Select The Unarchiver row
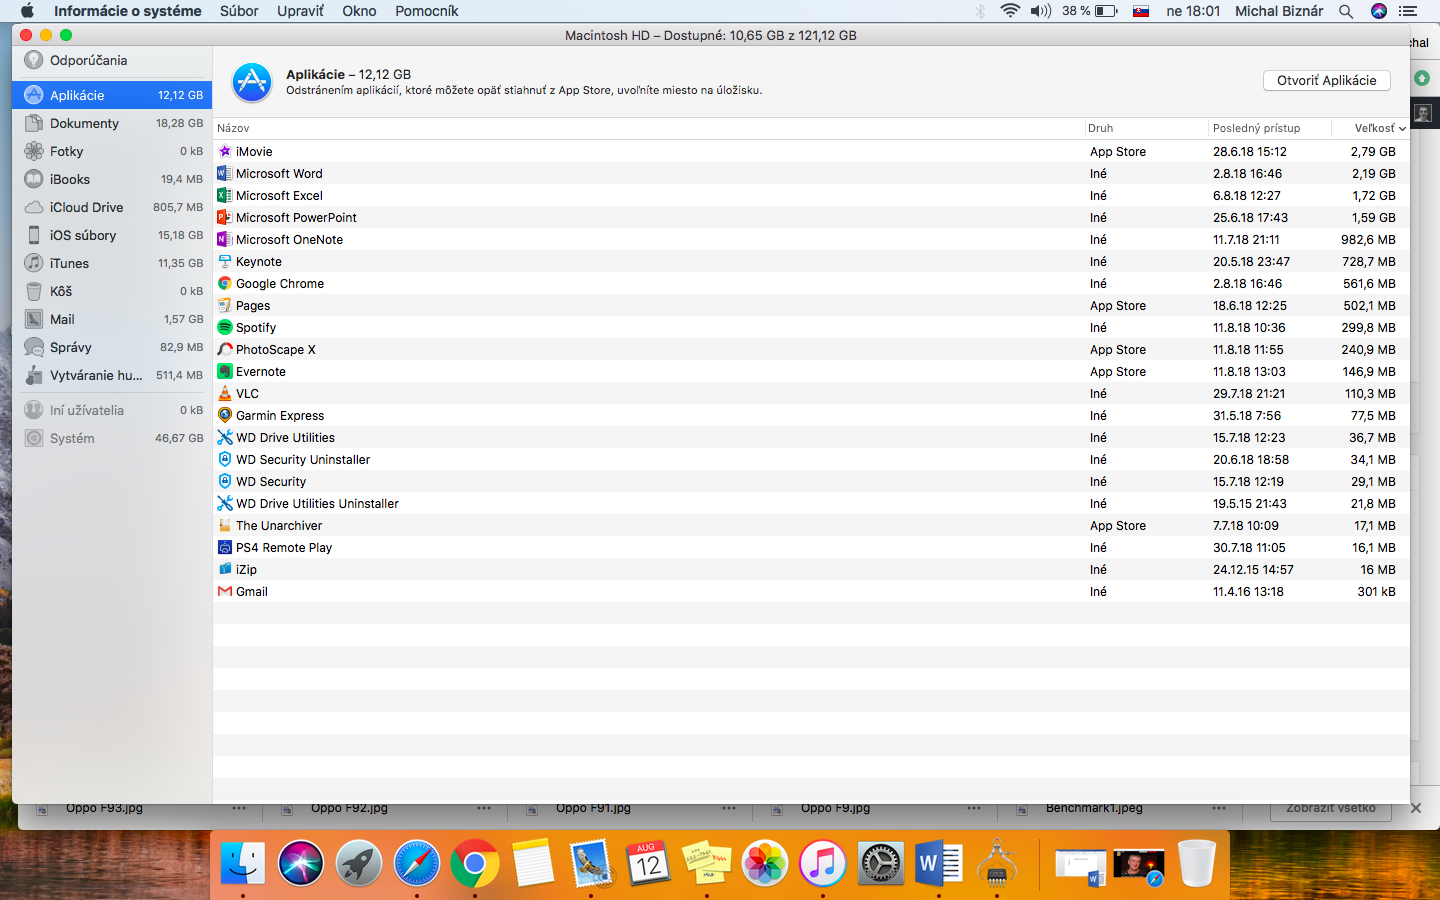The width and height of the screenshot is (1440, 900). pos(811,525)
